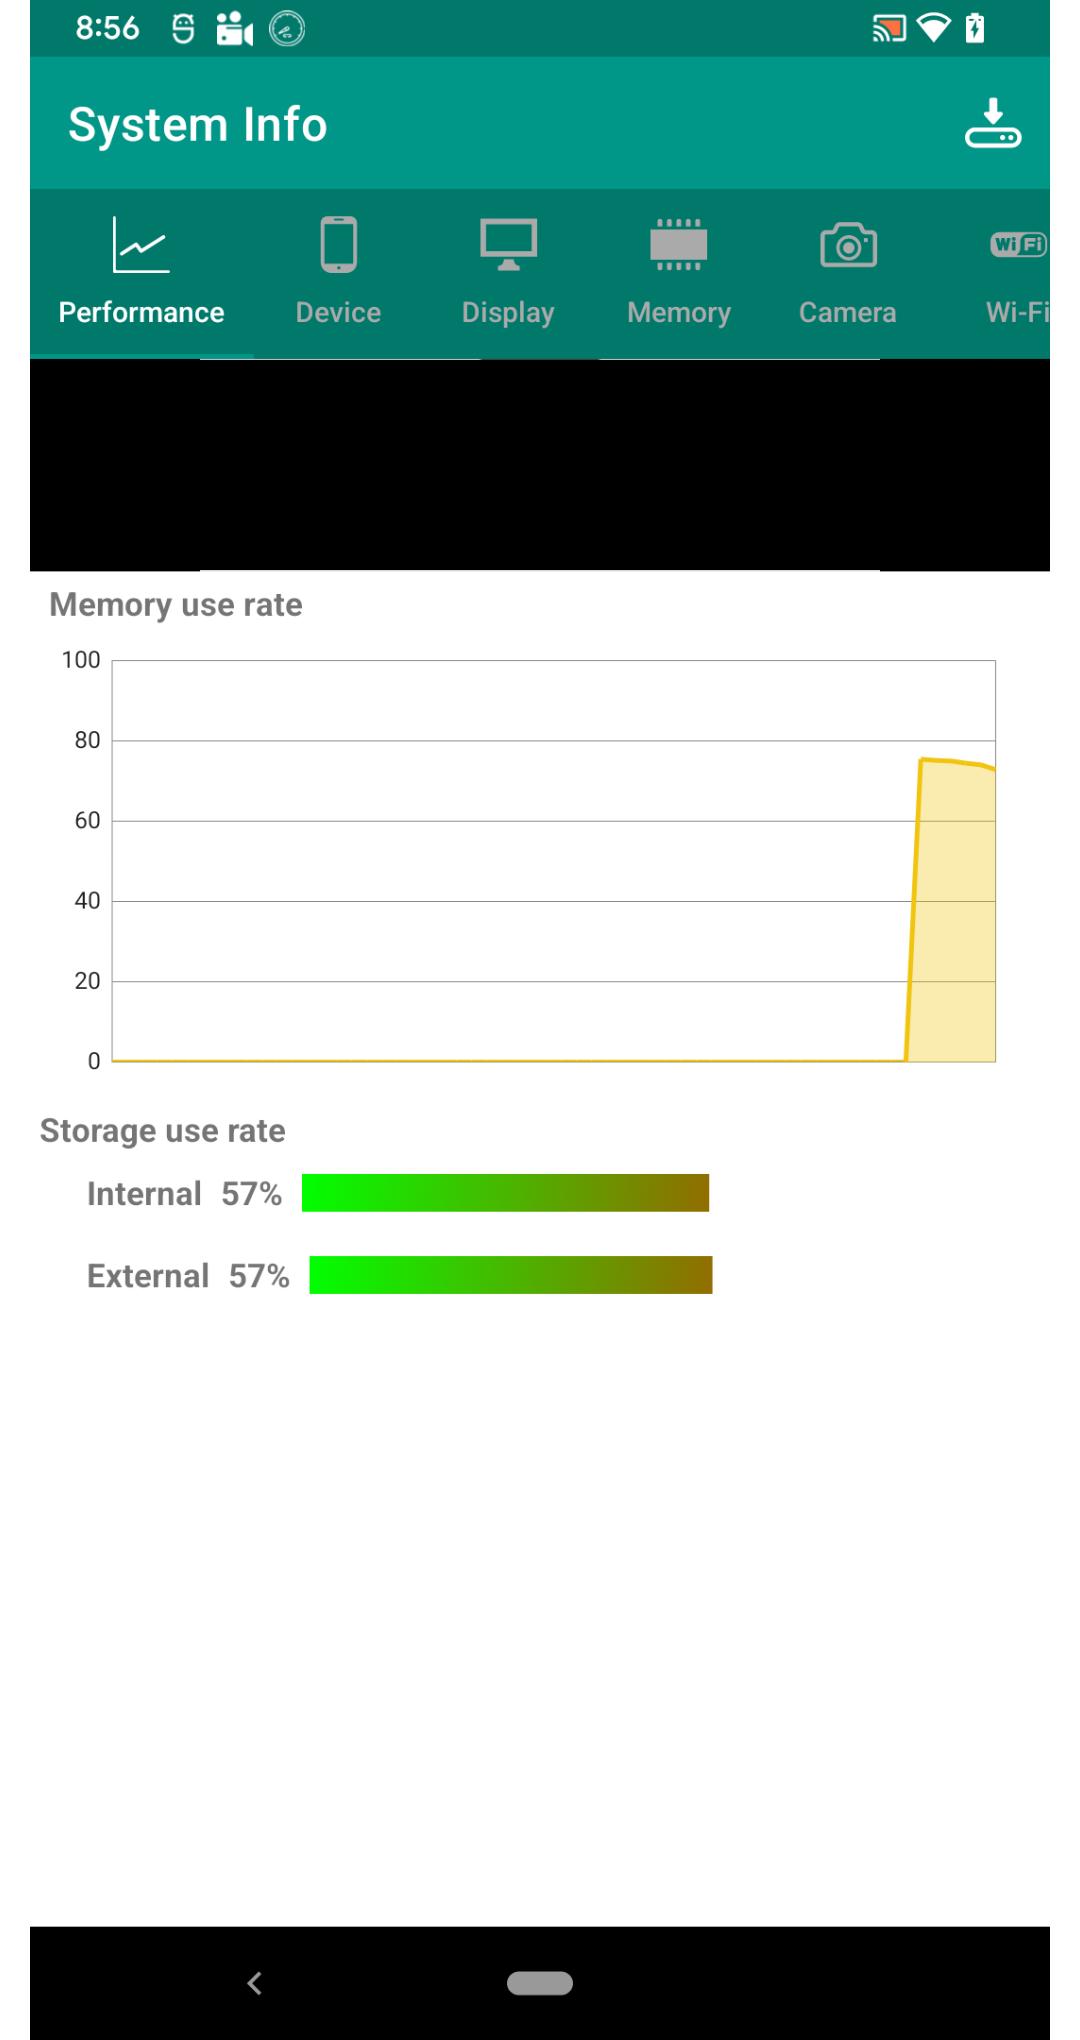Screen dimensions: 1080x2040
Task: Tap the video camera notification icon
Action: tap(234, 29)
